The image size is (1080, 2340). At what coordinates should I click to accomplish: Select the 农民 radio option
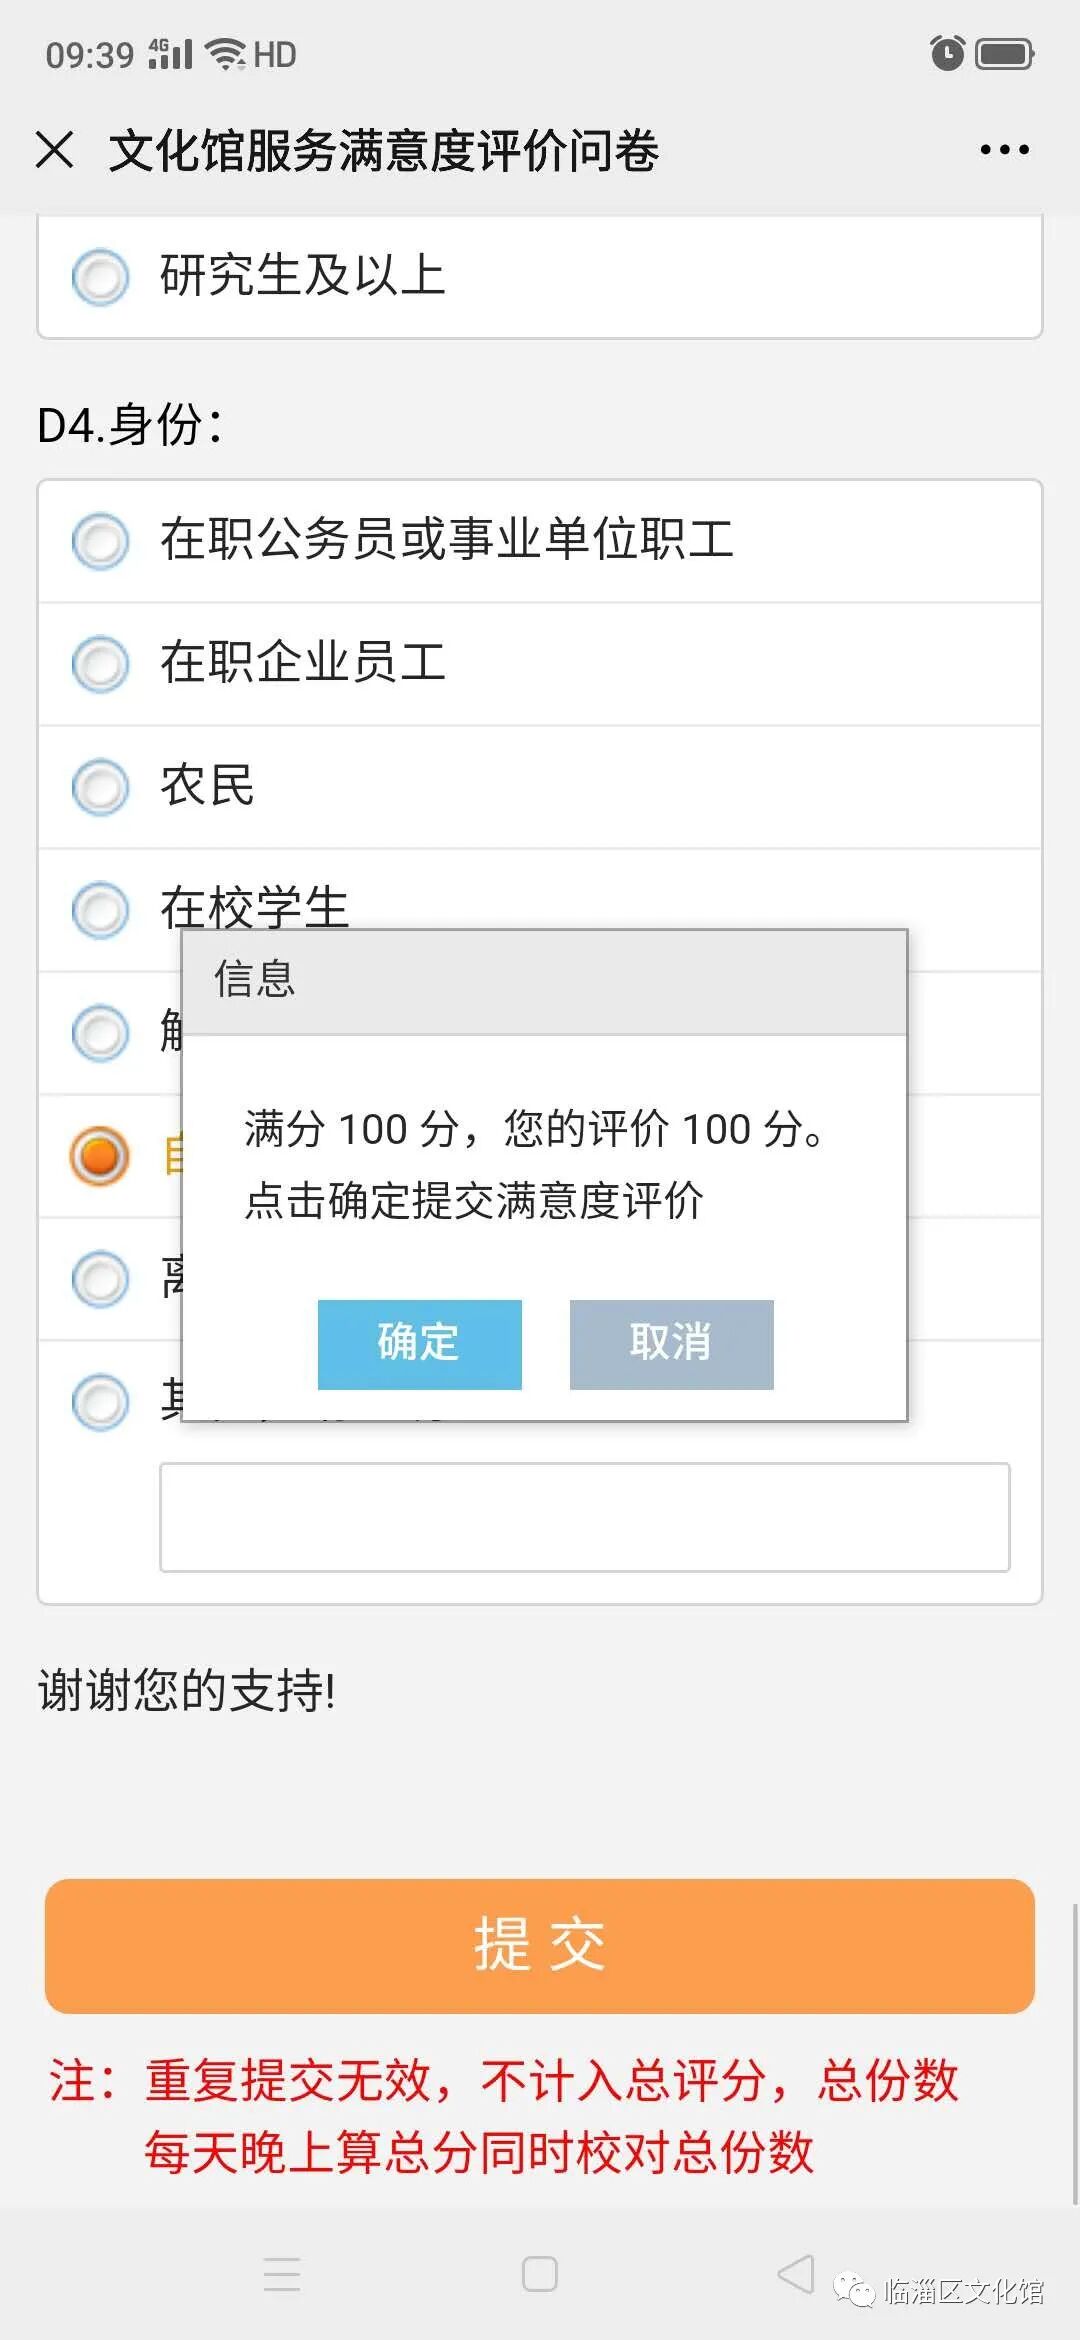pyautogui.click(x=101, y=787)
